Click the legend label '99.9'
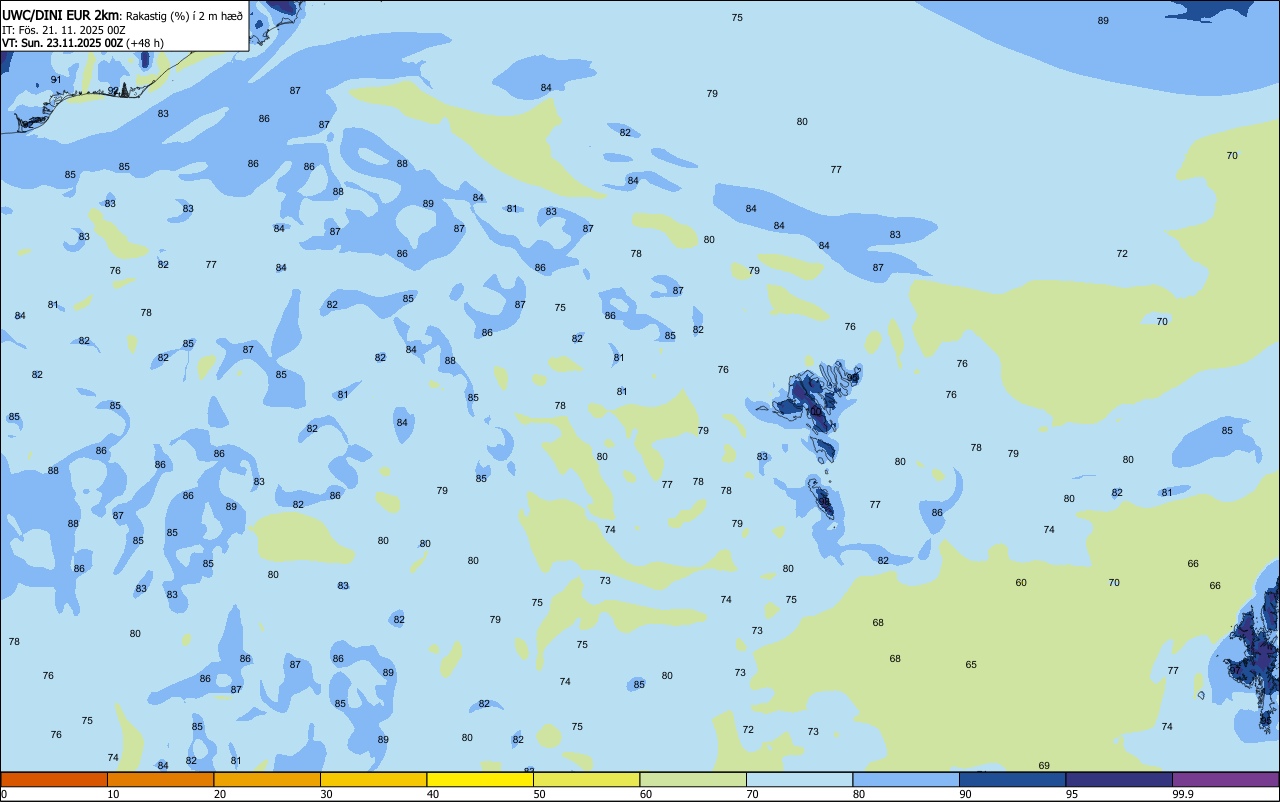Image resolution: width=1280 pixels, height=802 pixels. 1183,794
